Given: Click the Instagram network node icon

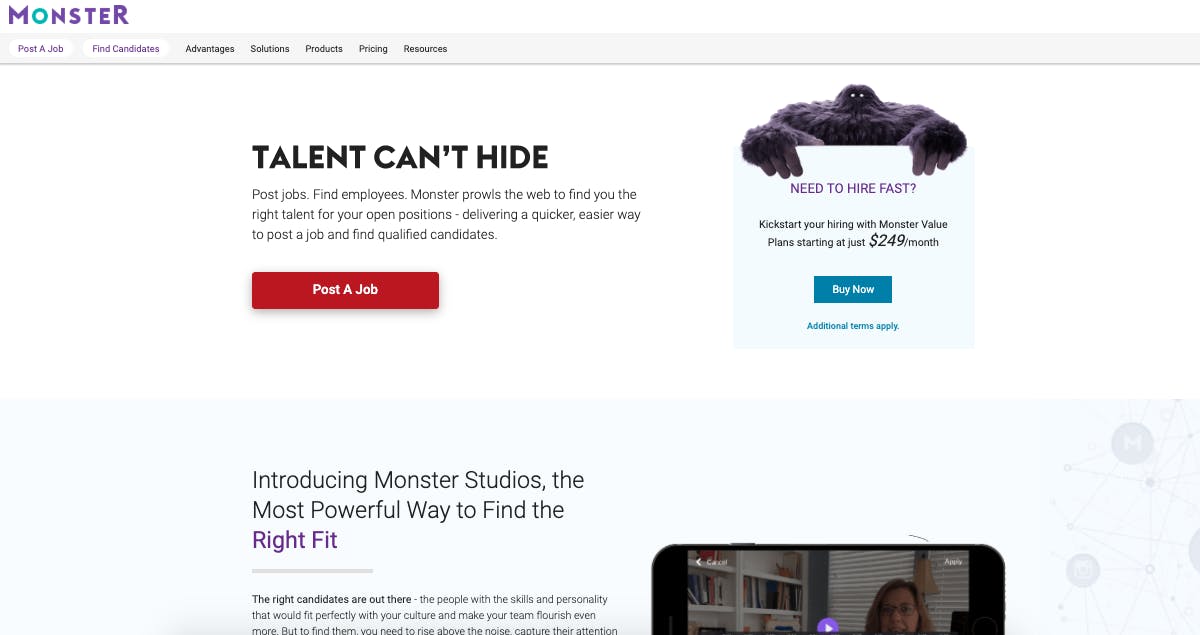Looking at the screenshot, I should click(x=1082, y=571).
